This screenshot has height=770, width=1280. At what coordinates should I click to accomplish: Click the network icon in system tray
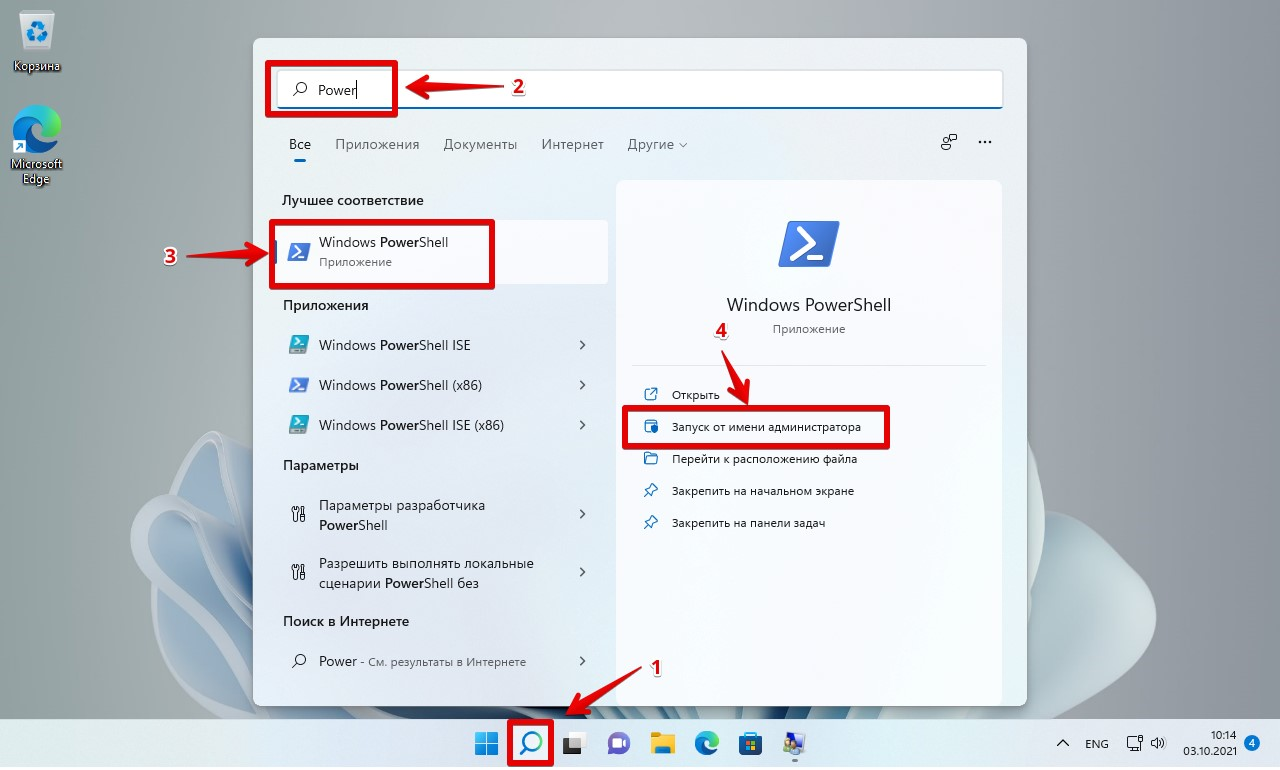pos(1135,744)
